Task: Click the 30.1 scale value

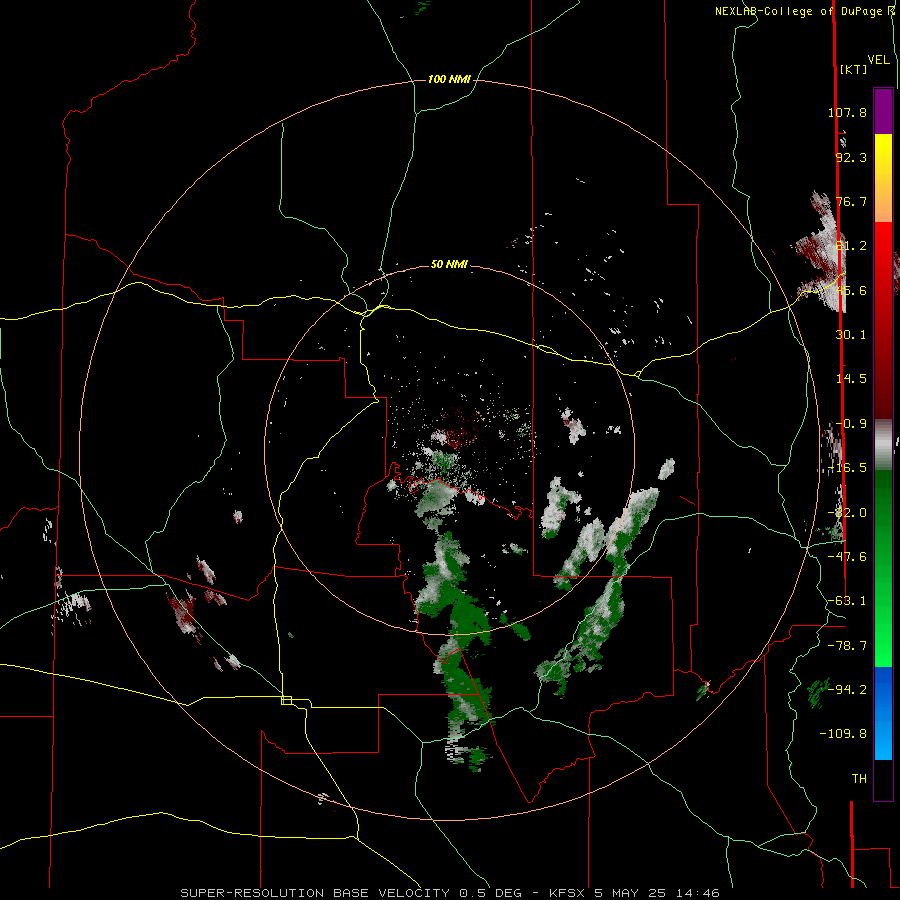Action: [851, 334]
